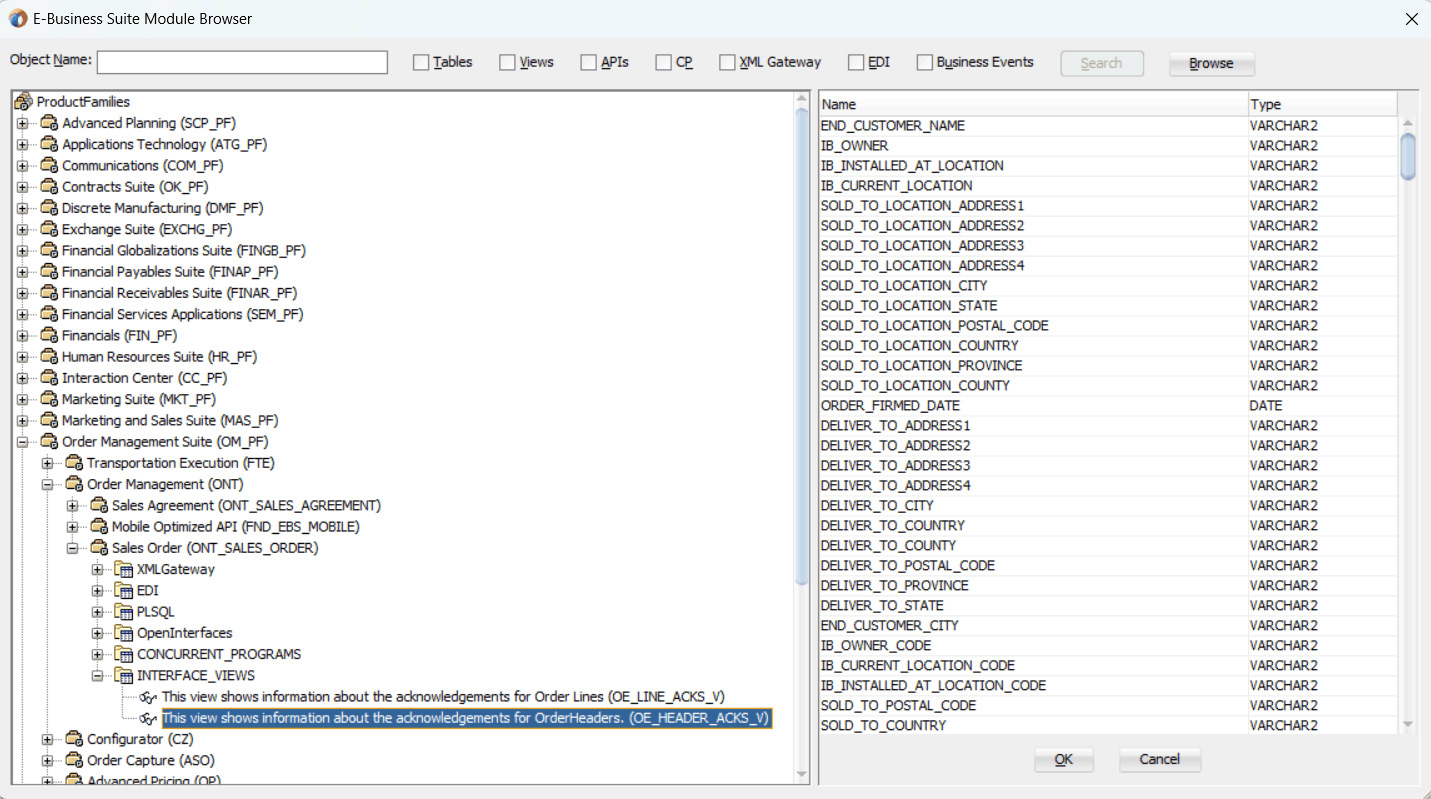Select Marketing and Sales Suite (MAS_PF) item
Viewport: 1431px width, 799px height.
coord(170,421)
